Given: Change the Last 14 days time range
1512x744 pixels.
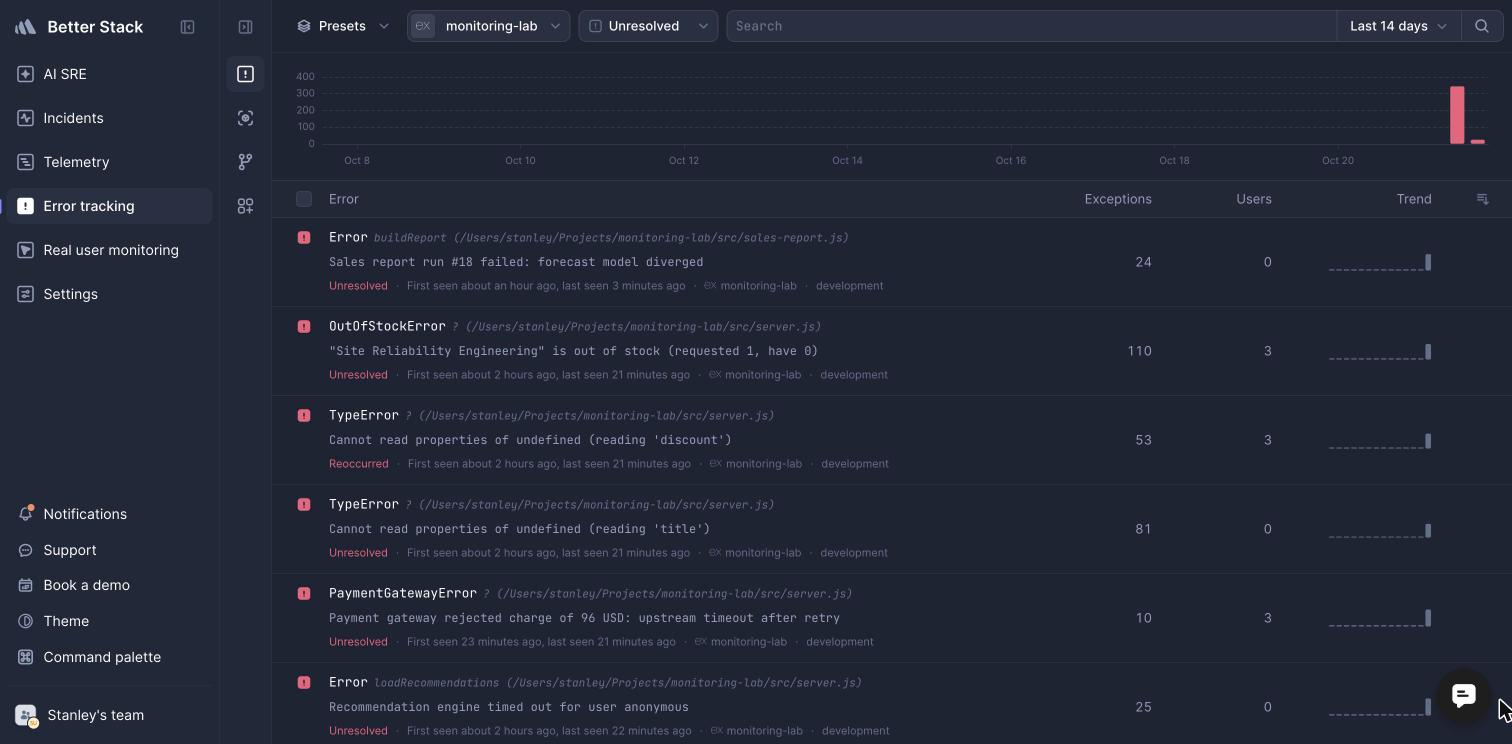Looking at the screenshot, I should point(1398,26).
